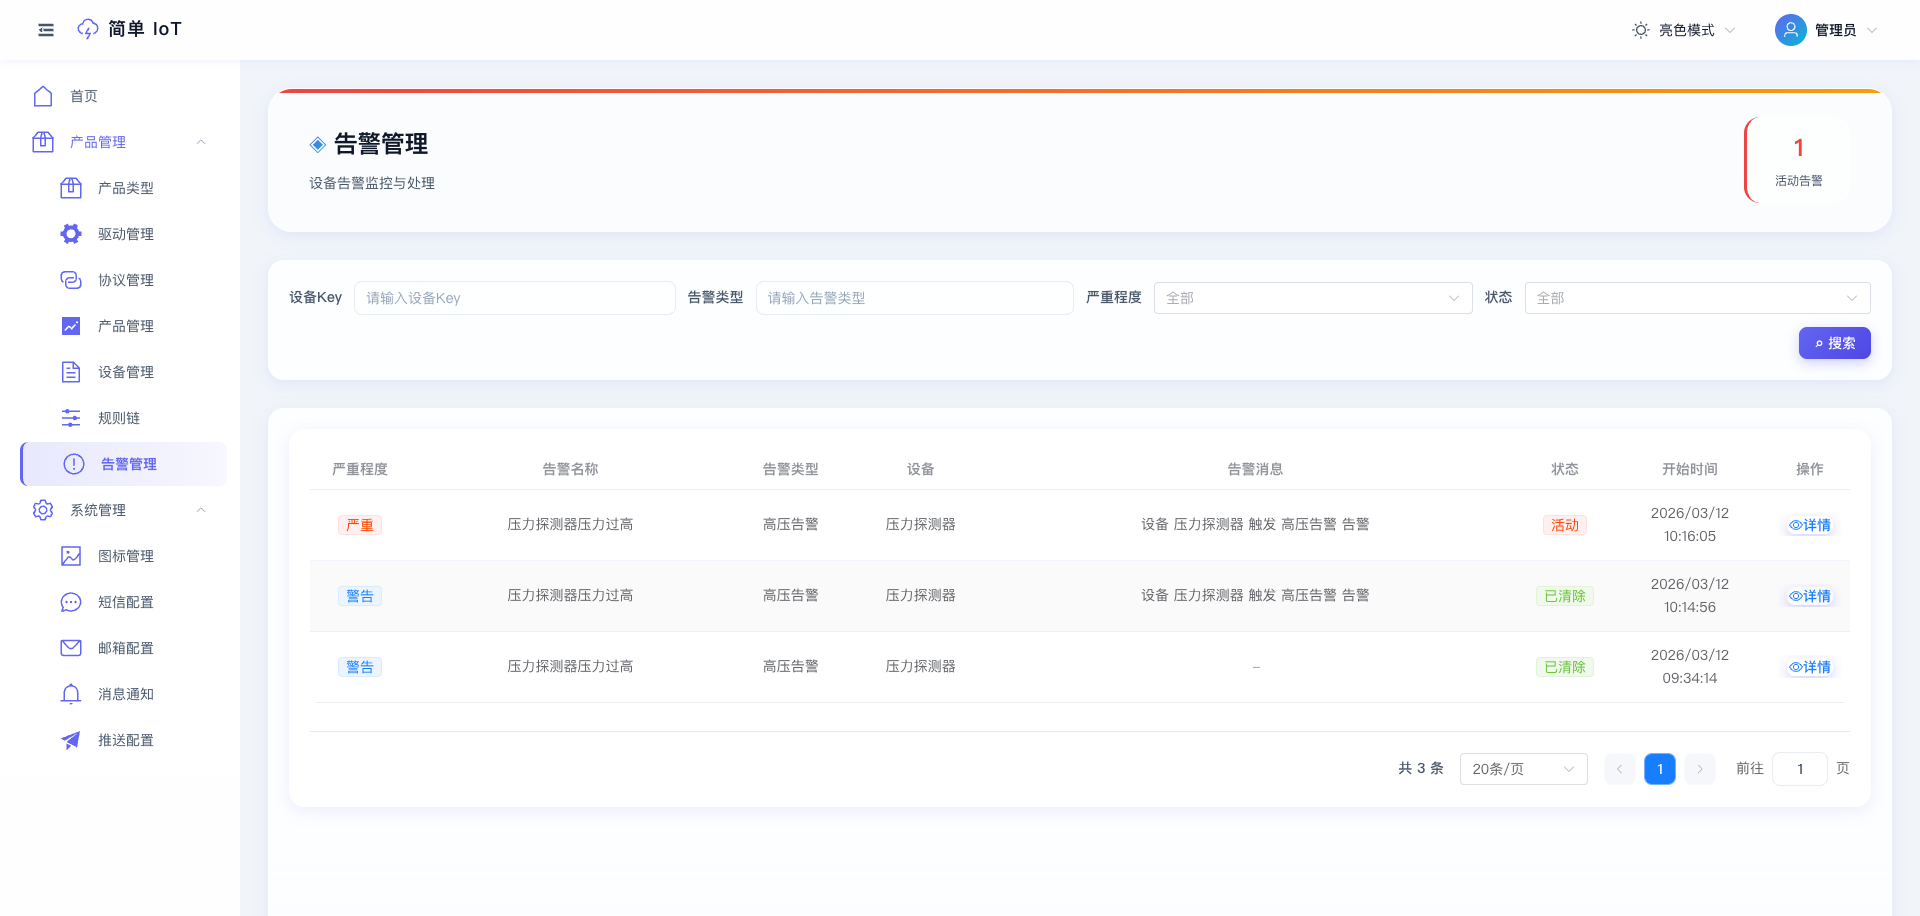This screenshot has width=1920, height=916.
Task: Select 规则链 in the sidebar
Action: 119,418
